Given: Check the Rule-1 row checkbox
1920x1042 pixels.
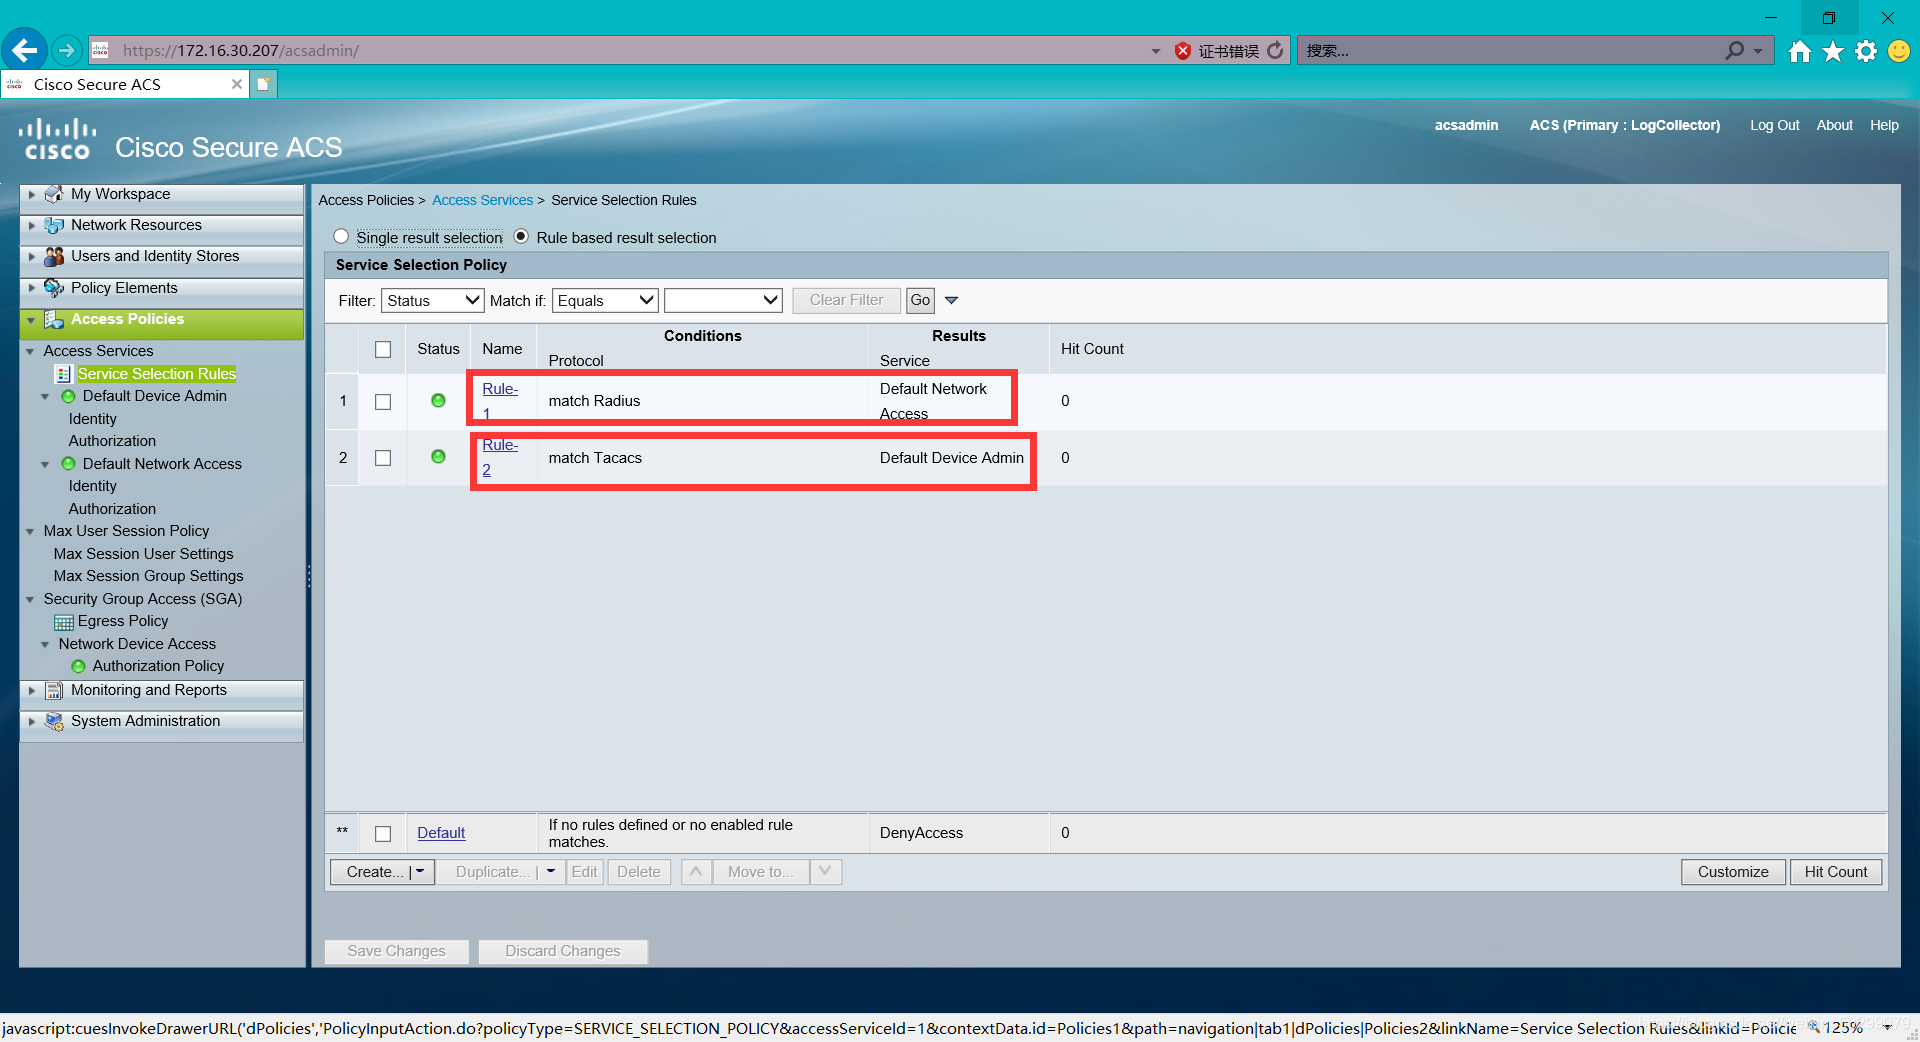Looking at the screenshot, I should (x=383, y=401).
